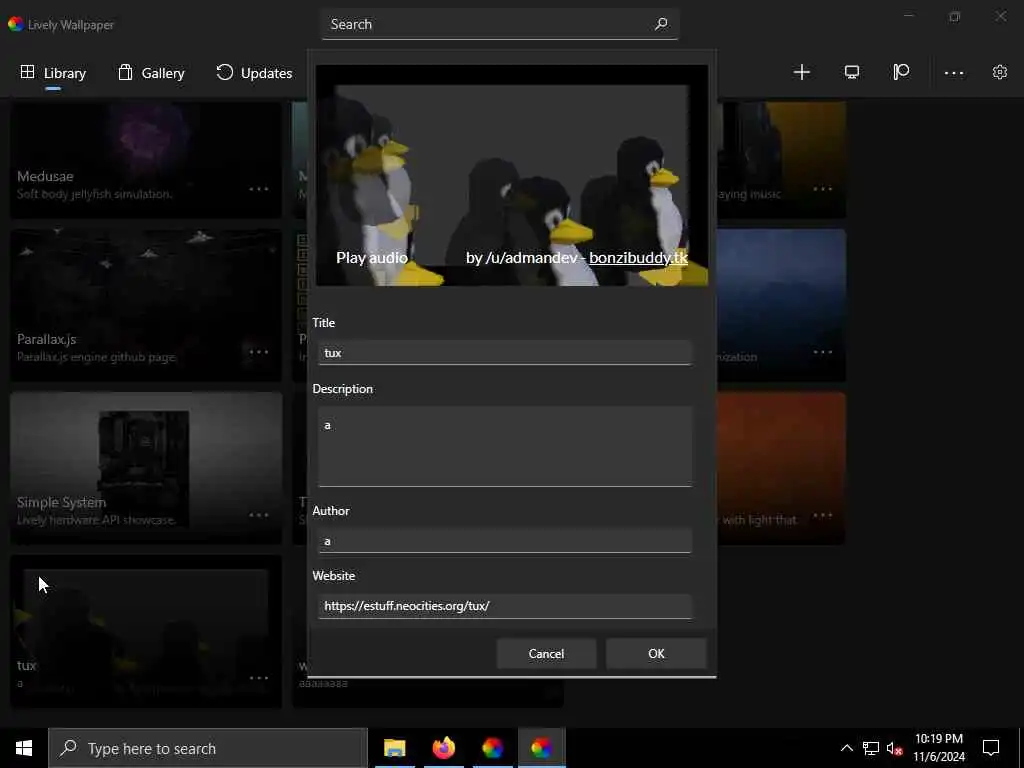Click the penguin preview thumbnail in dialog
Viewport: 1024px width, 768px height.
click(x=512, y=175)
